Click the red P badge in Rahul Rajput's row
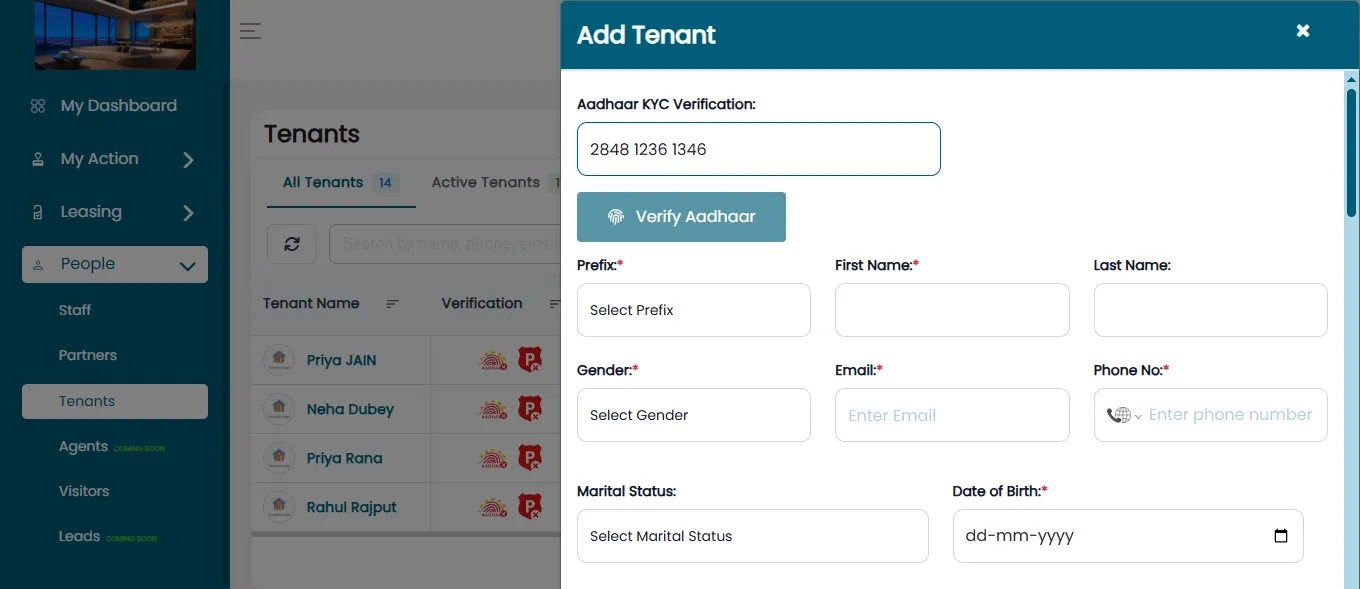 coord(529,507)
